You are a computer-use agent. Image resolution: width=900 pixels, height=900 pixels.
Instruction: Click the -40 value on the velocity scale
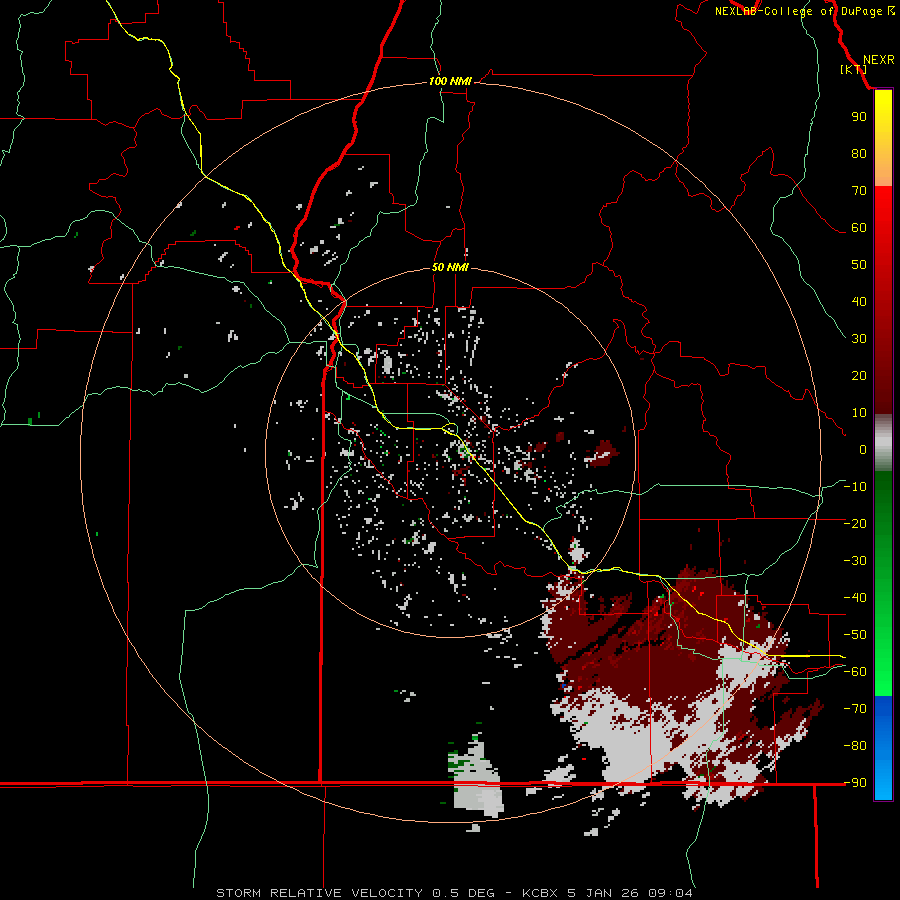click(855, 598)
